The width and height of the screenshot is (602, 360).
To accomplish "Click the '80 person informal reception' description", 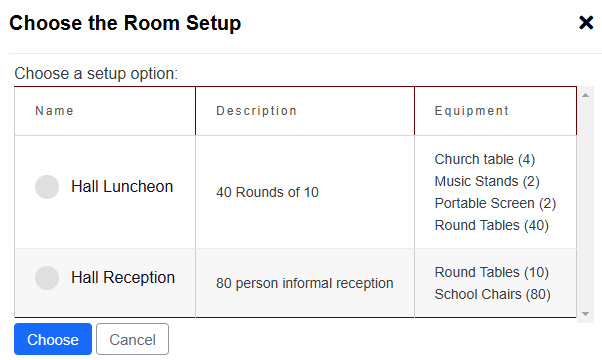I will (304, 283).
